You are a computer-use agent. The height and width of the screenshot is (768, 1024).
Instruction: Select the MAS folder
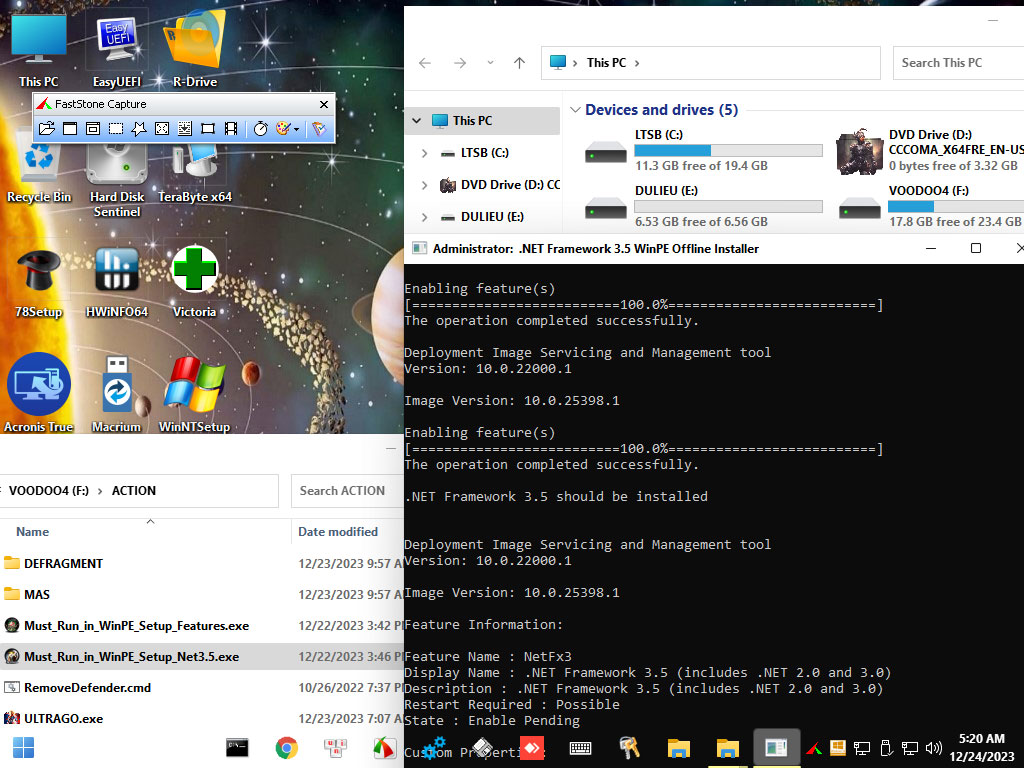tap(202, 594)
